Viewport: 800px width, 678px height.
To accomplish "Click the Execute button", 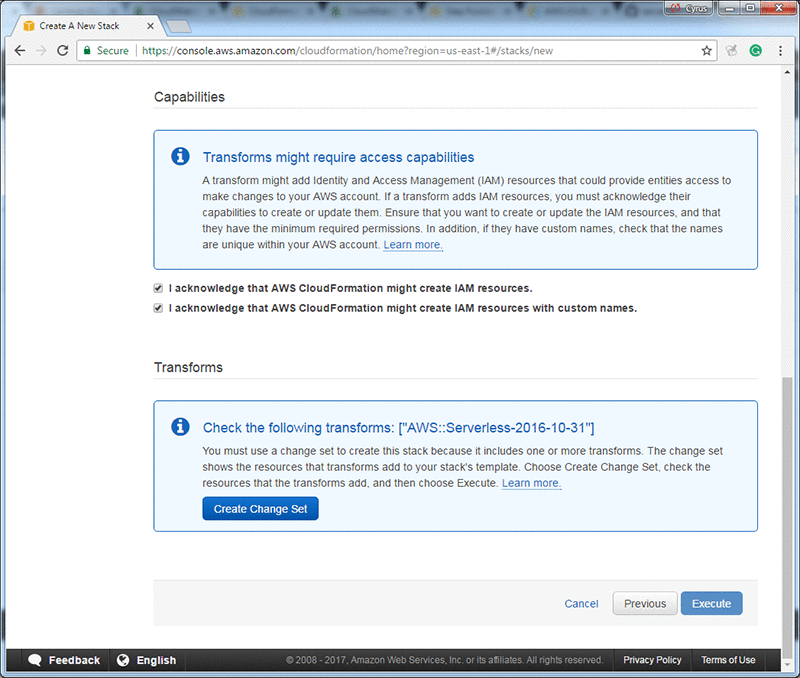I will (711, 604).
